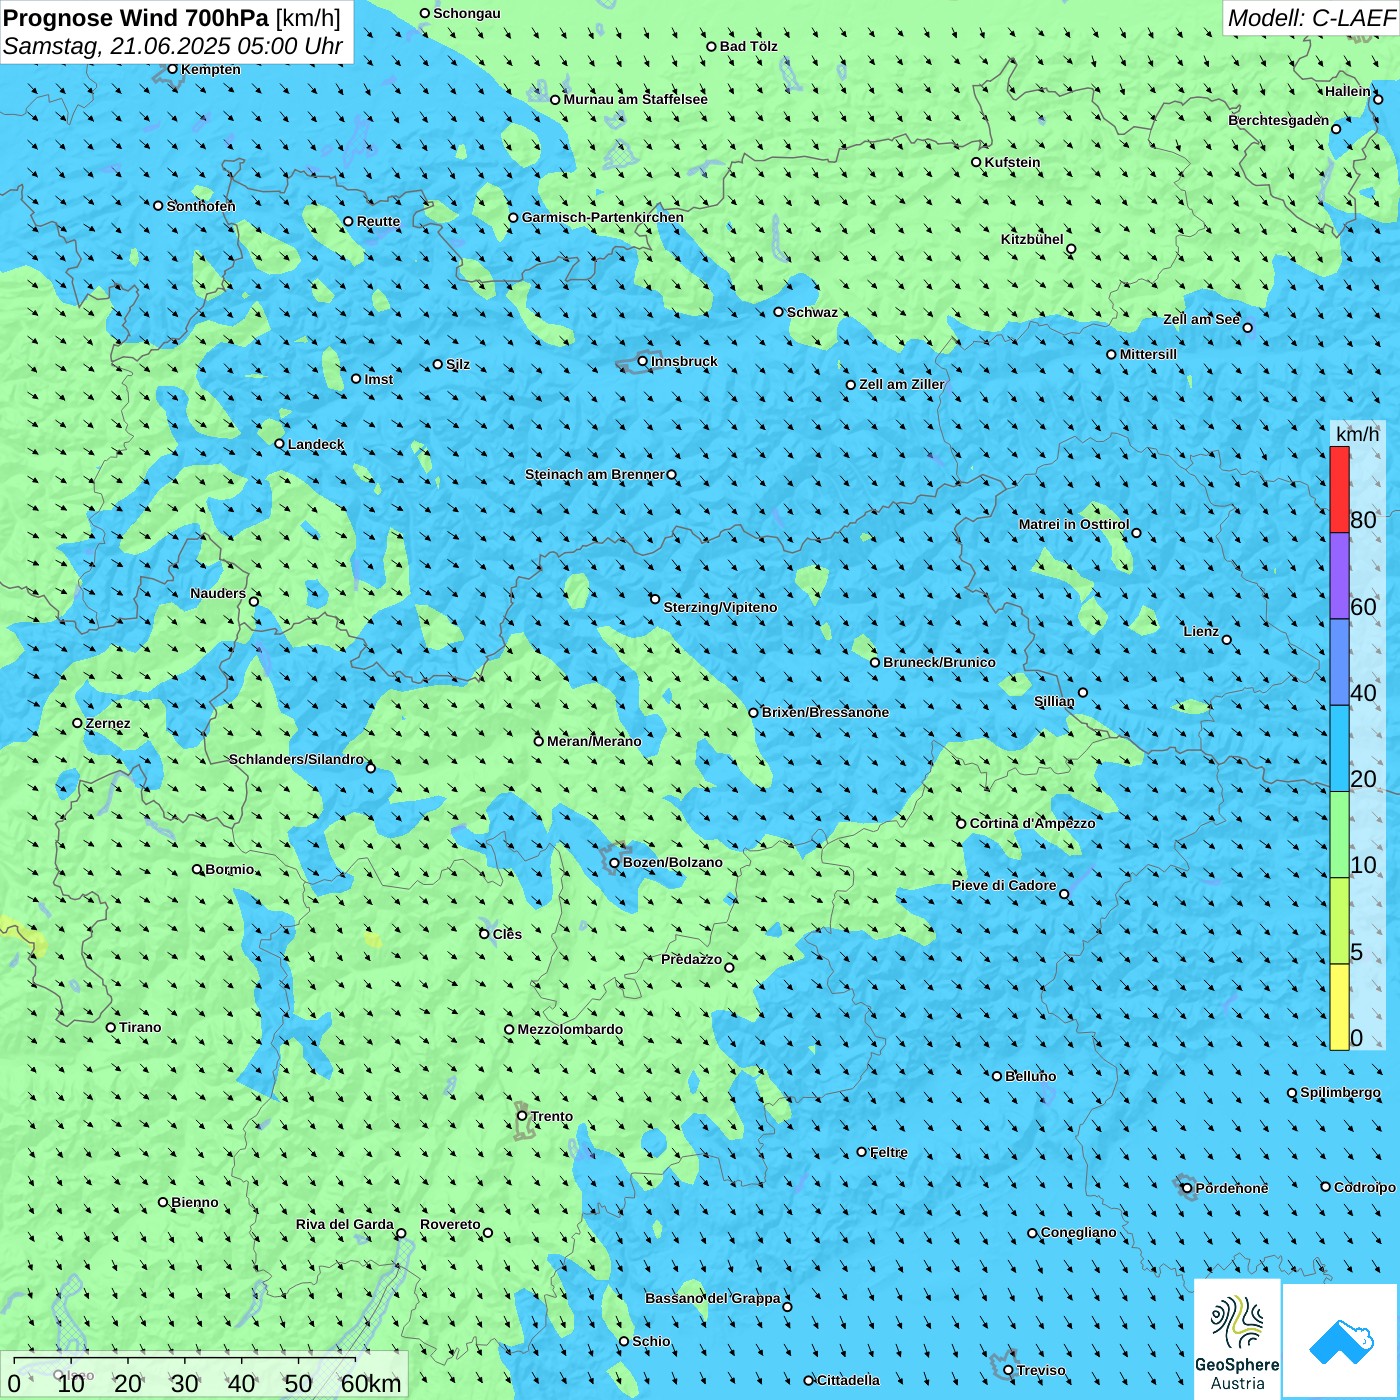Click the Hallein marker dot
This screenshot has height=1400, width=1400.
pos(1378,99)
